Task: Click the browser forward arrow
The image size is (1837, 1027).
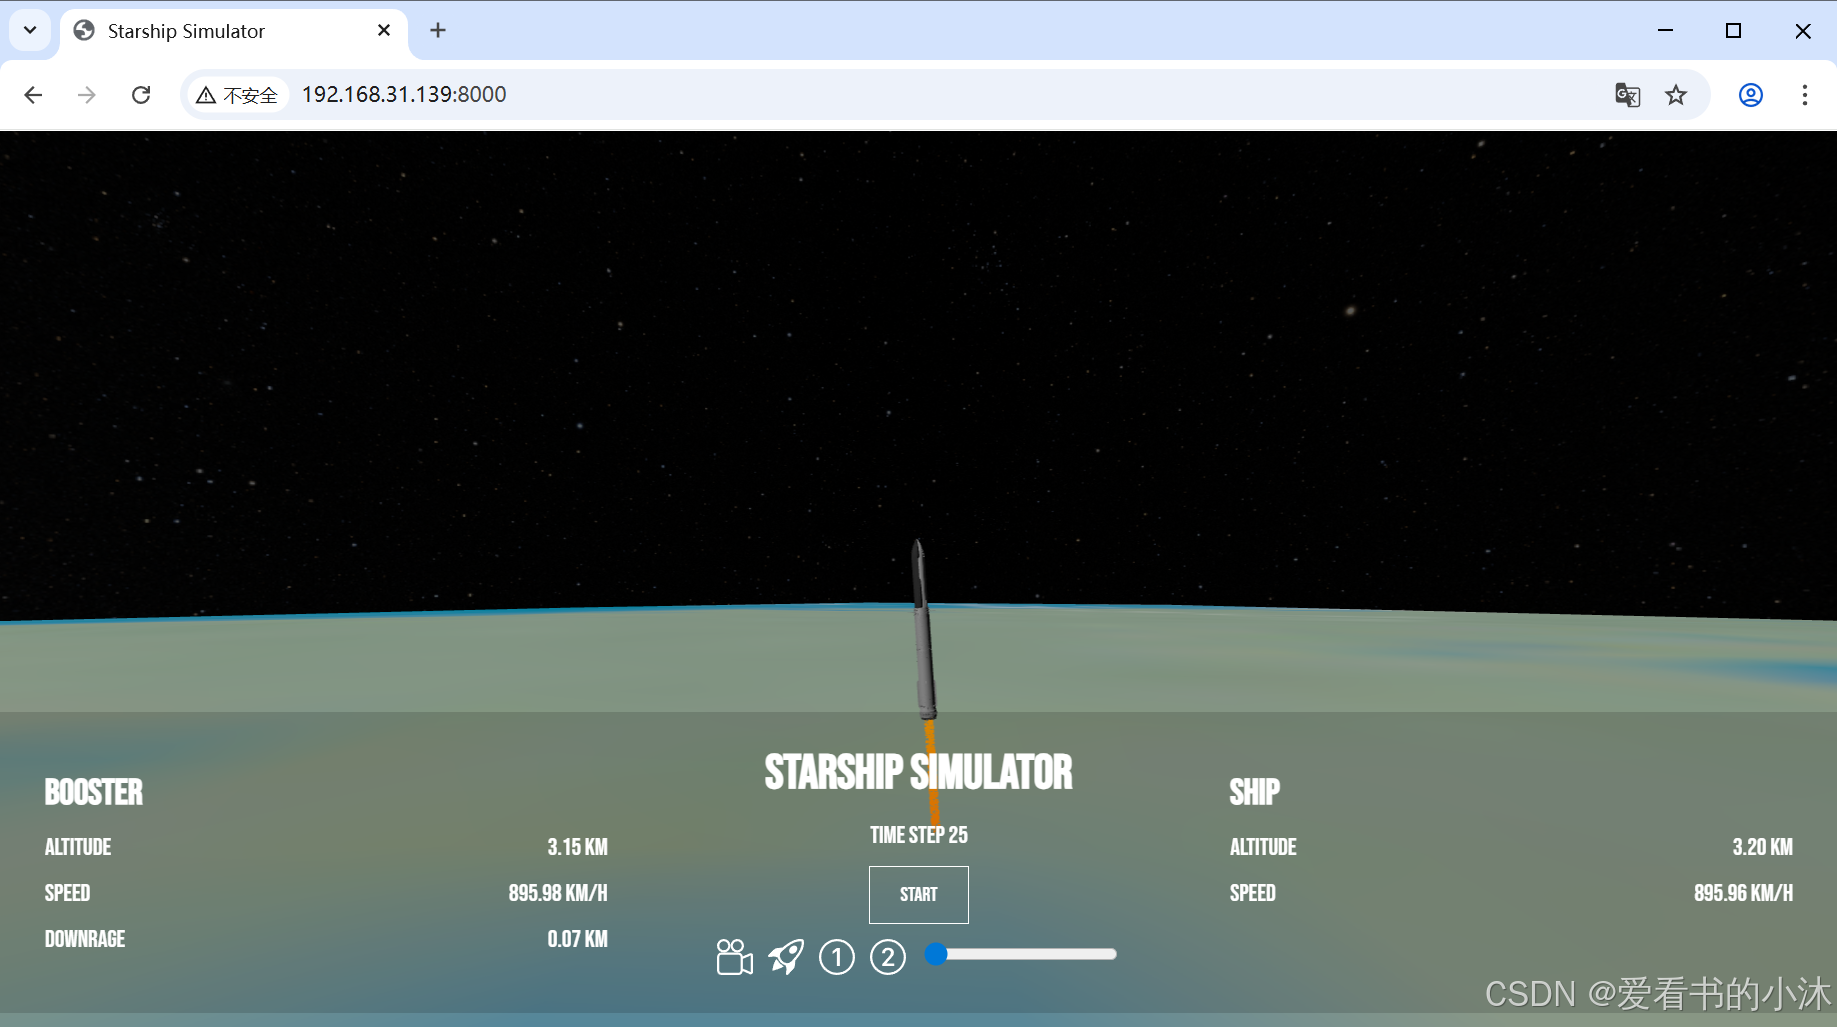Action: (x=87, y=95)
